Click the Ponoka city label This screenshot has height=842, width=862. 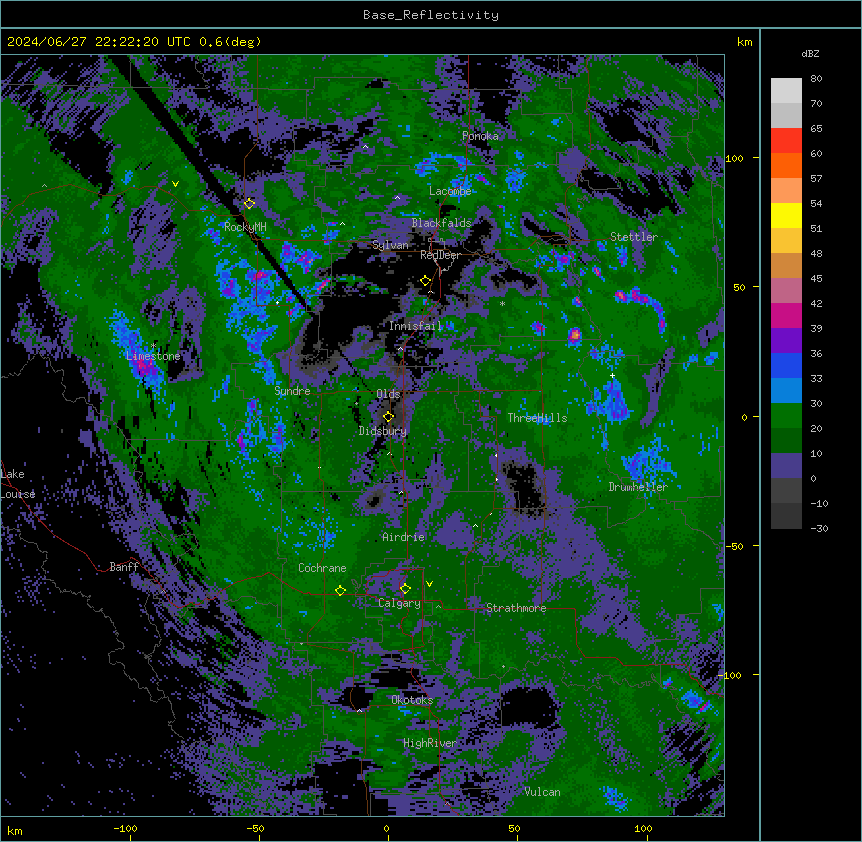(x=480, y=136)
